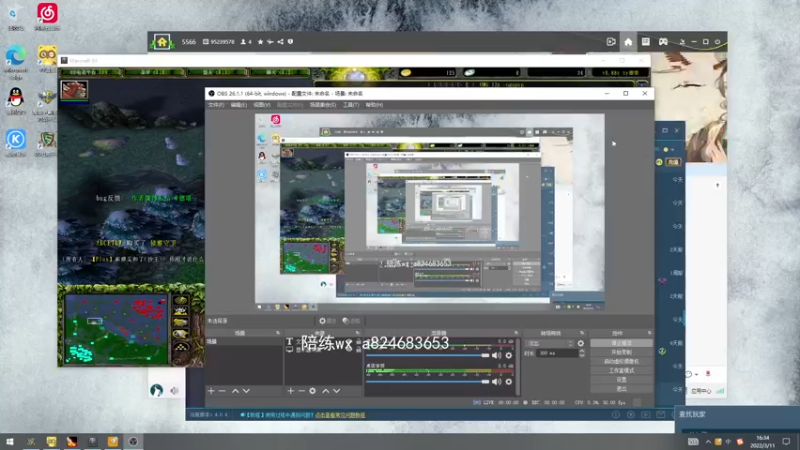Toggle the speaker icon below Warcraft window
The width and height of the screenshot is (800, 450).
[x=174, y=391]
